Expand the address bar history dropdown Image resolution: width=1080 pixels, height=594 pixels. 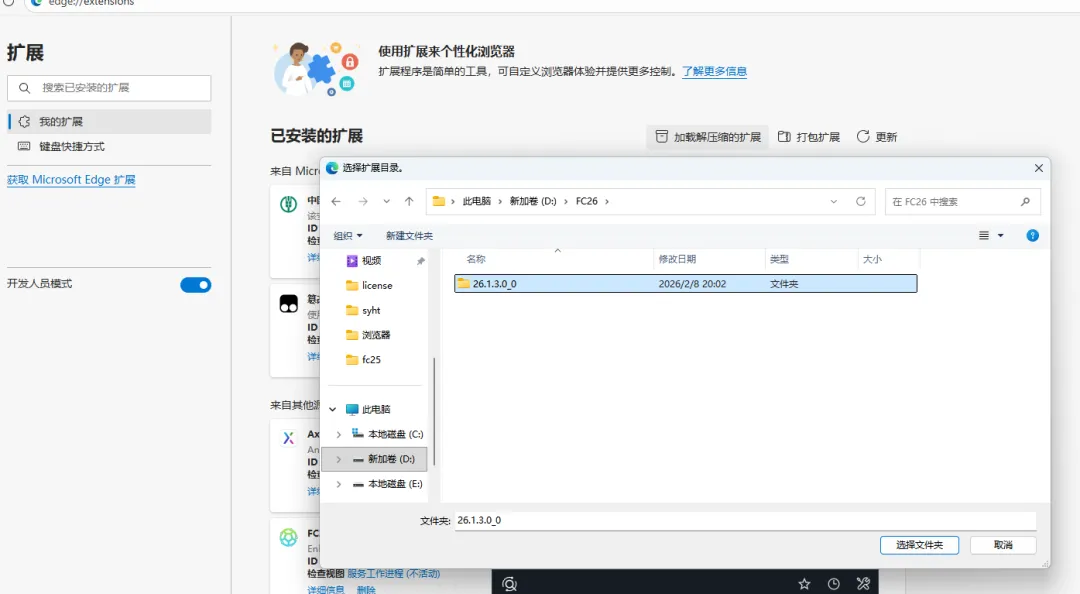[x=833, y=201]
